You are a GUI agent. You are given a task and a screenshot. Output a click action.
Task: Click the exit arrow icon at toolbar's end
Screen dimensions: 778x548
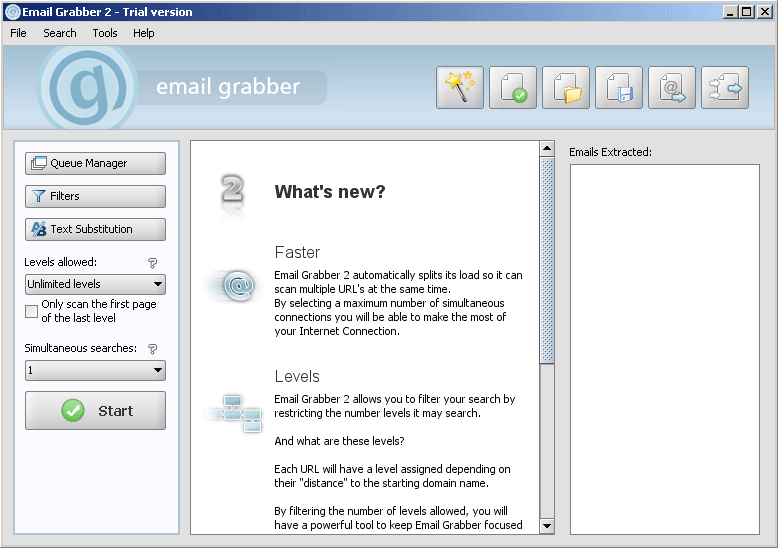[x=725, y=87]
